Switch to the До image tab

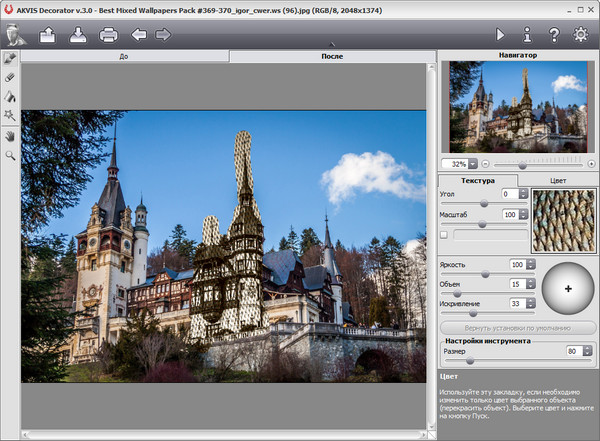pyautogui.click(x=123, y=57)
